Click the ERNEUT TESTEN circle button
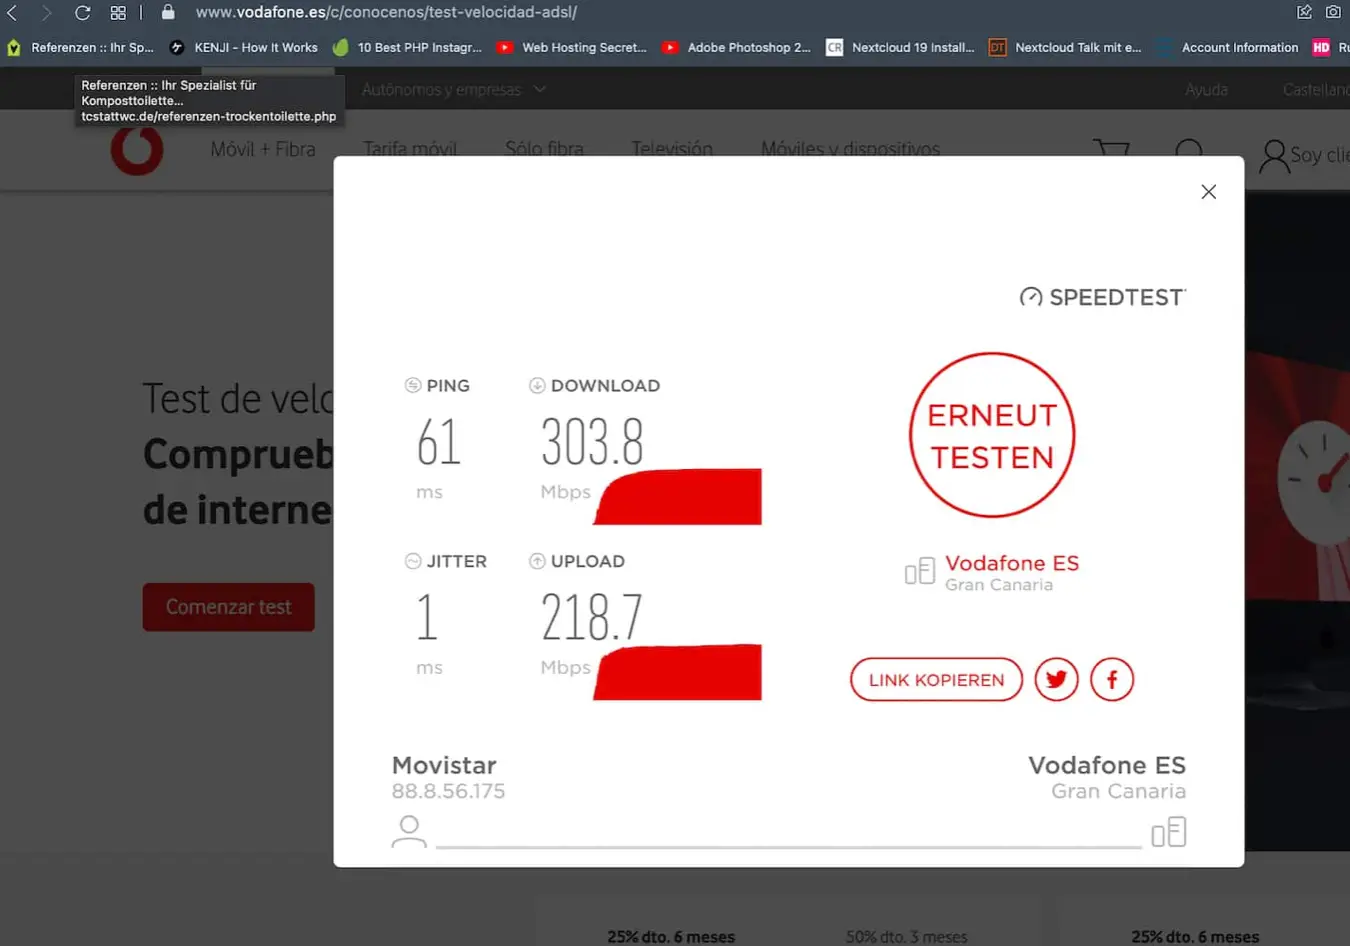 [992, 435]
